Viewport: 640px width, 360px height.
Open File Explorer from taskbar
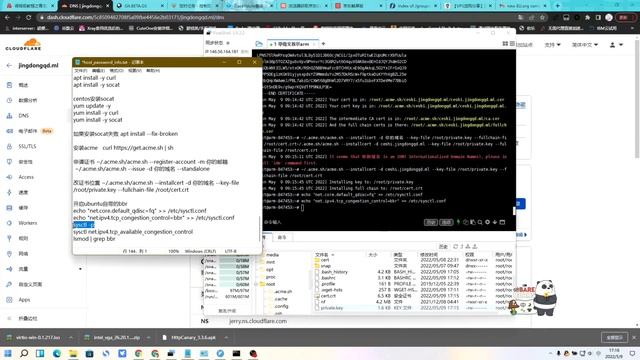click(x=73, y=353)
